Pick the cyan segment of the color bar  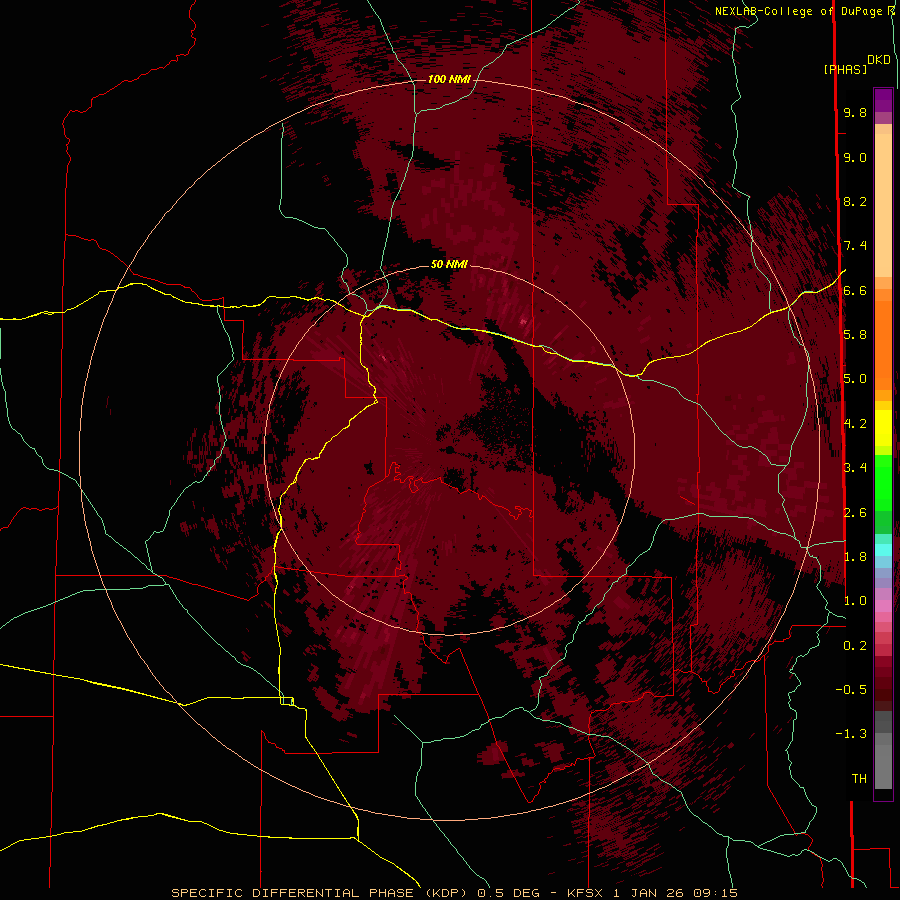(883, 549)
